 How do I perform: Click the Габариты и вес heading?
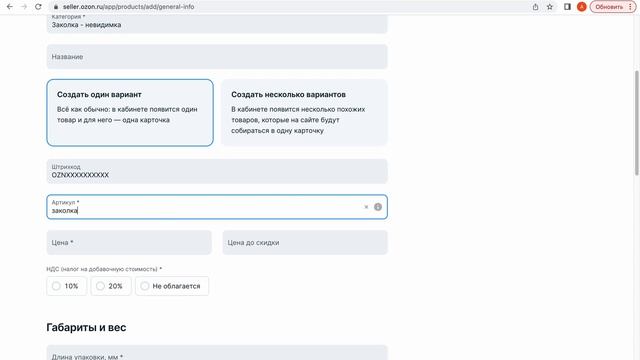click(x=86, y=327)
